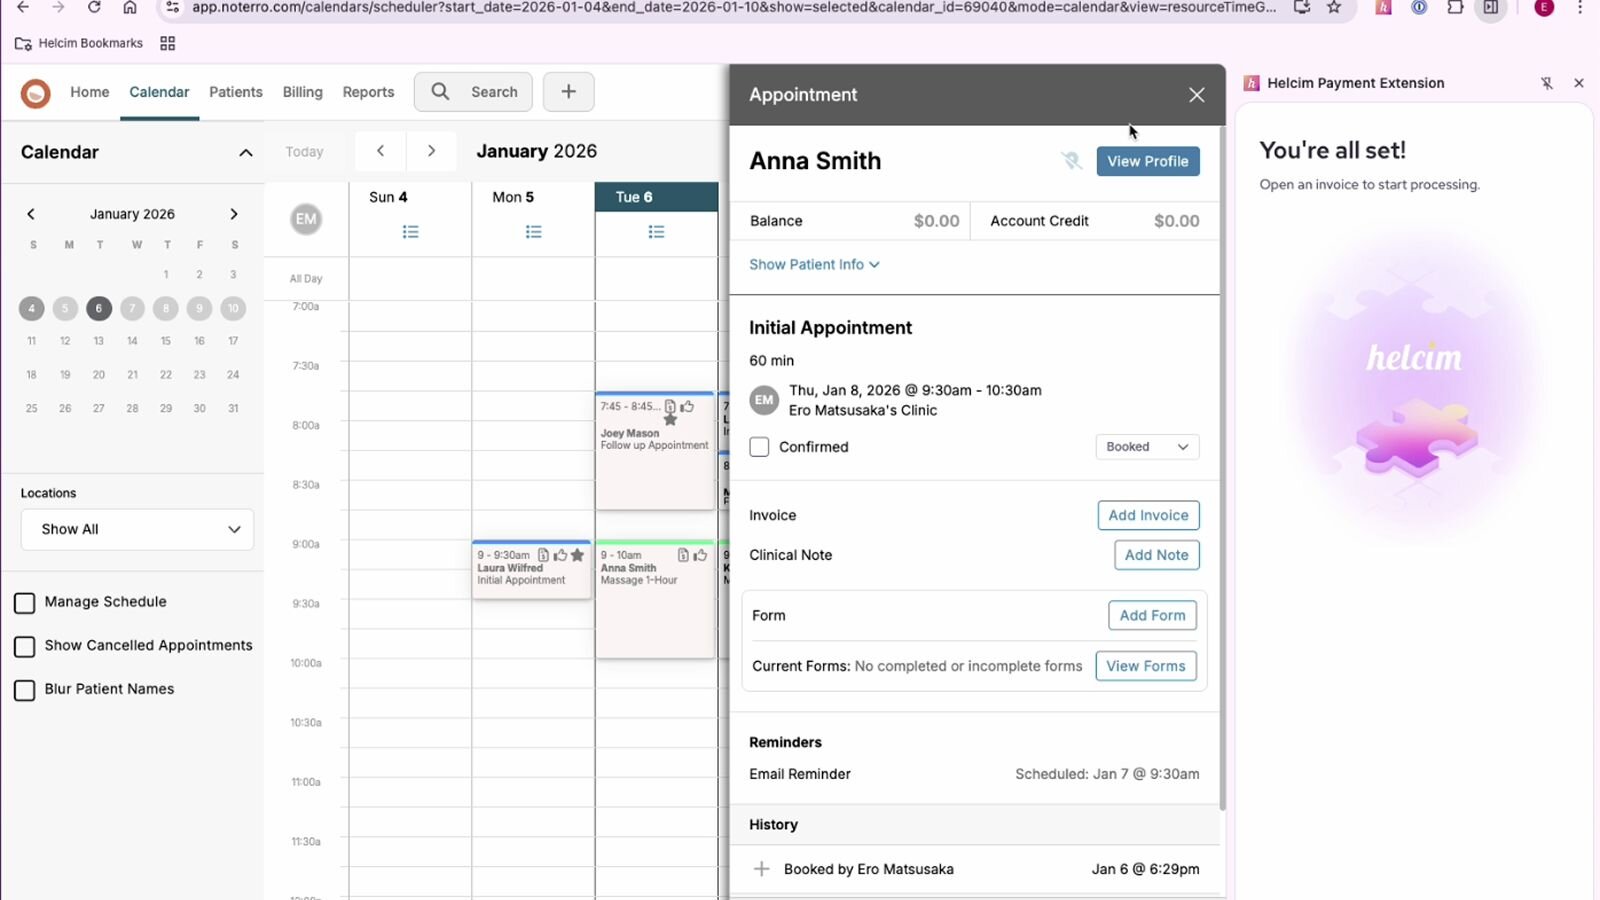1600x900 pixels.
Task: Open list view icon under Sun 4
Action: point(410,232)
